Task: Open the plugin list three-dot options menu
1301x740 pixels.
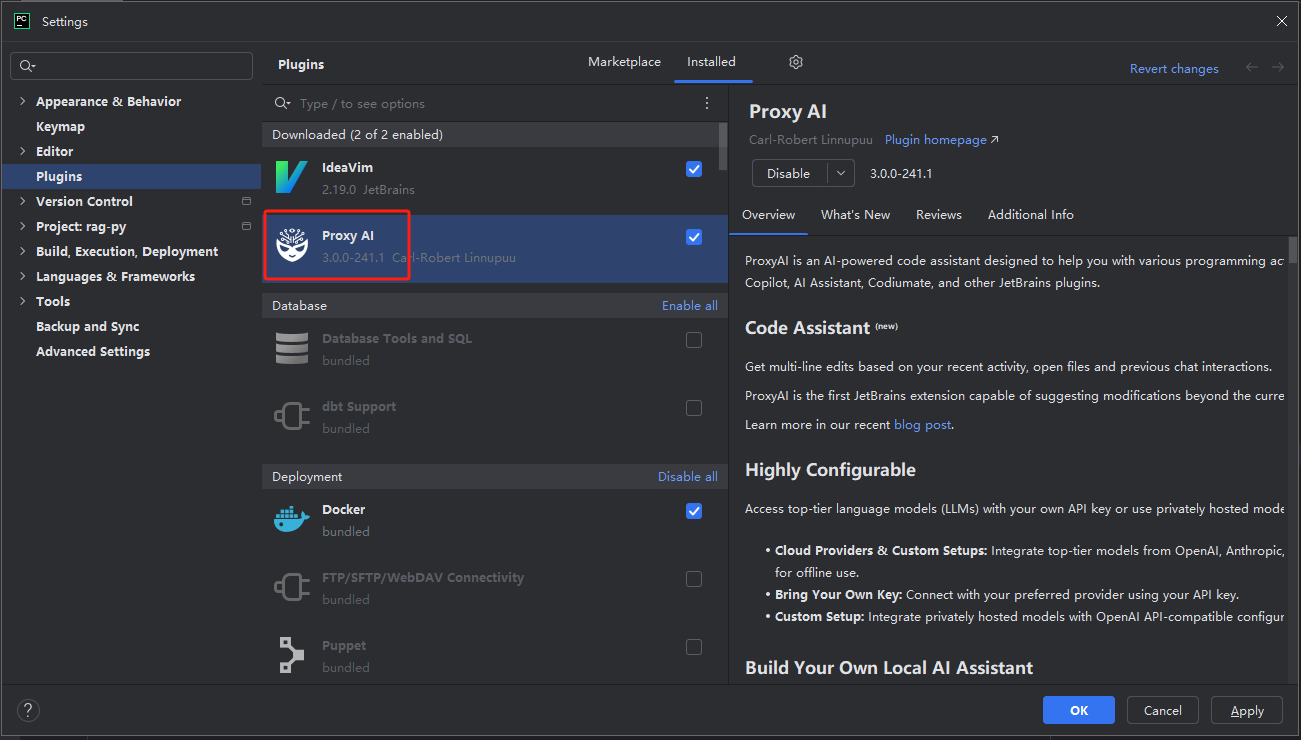Action: 707,103
